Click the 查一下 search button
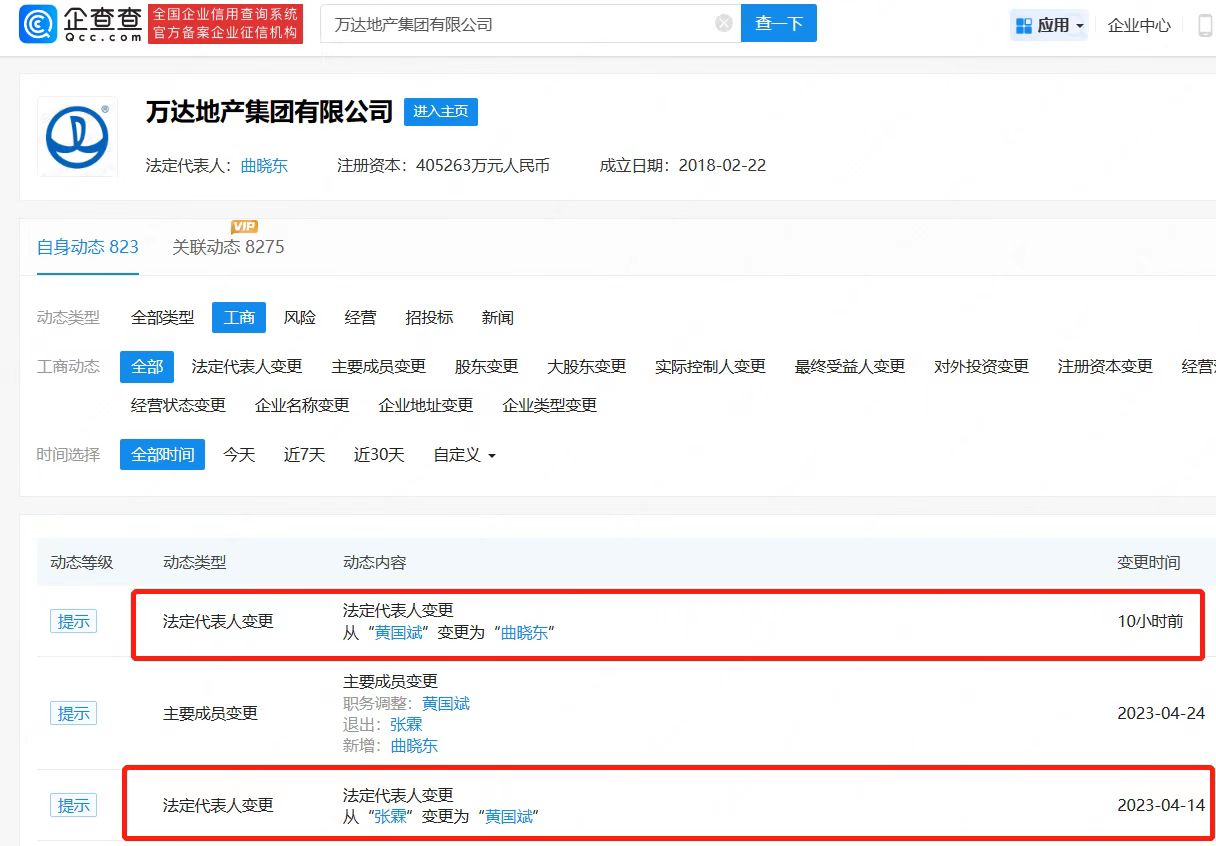The height and width of the screenshot is (846, 1216). pos(779,23)
